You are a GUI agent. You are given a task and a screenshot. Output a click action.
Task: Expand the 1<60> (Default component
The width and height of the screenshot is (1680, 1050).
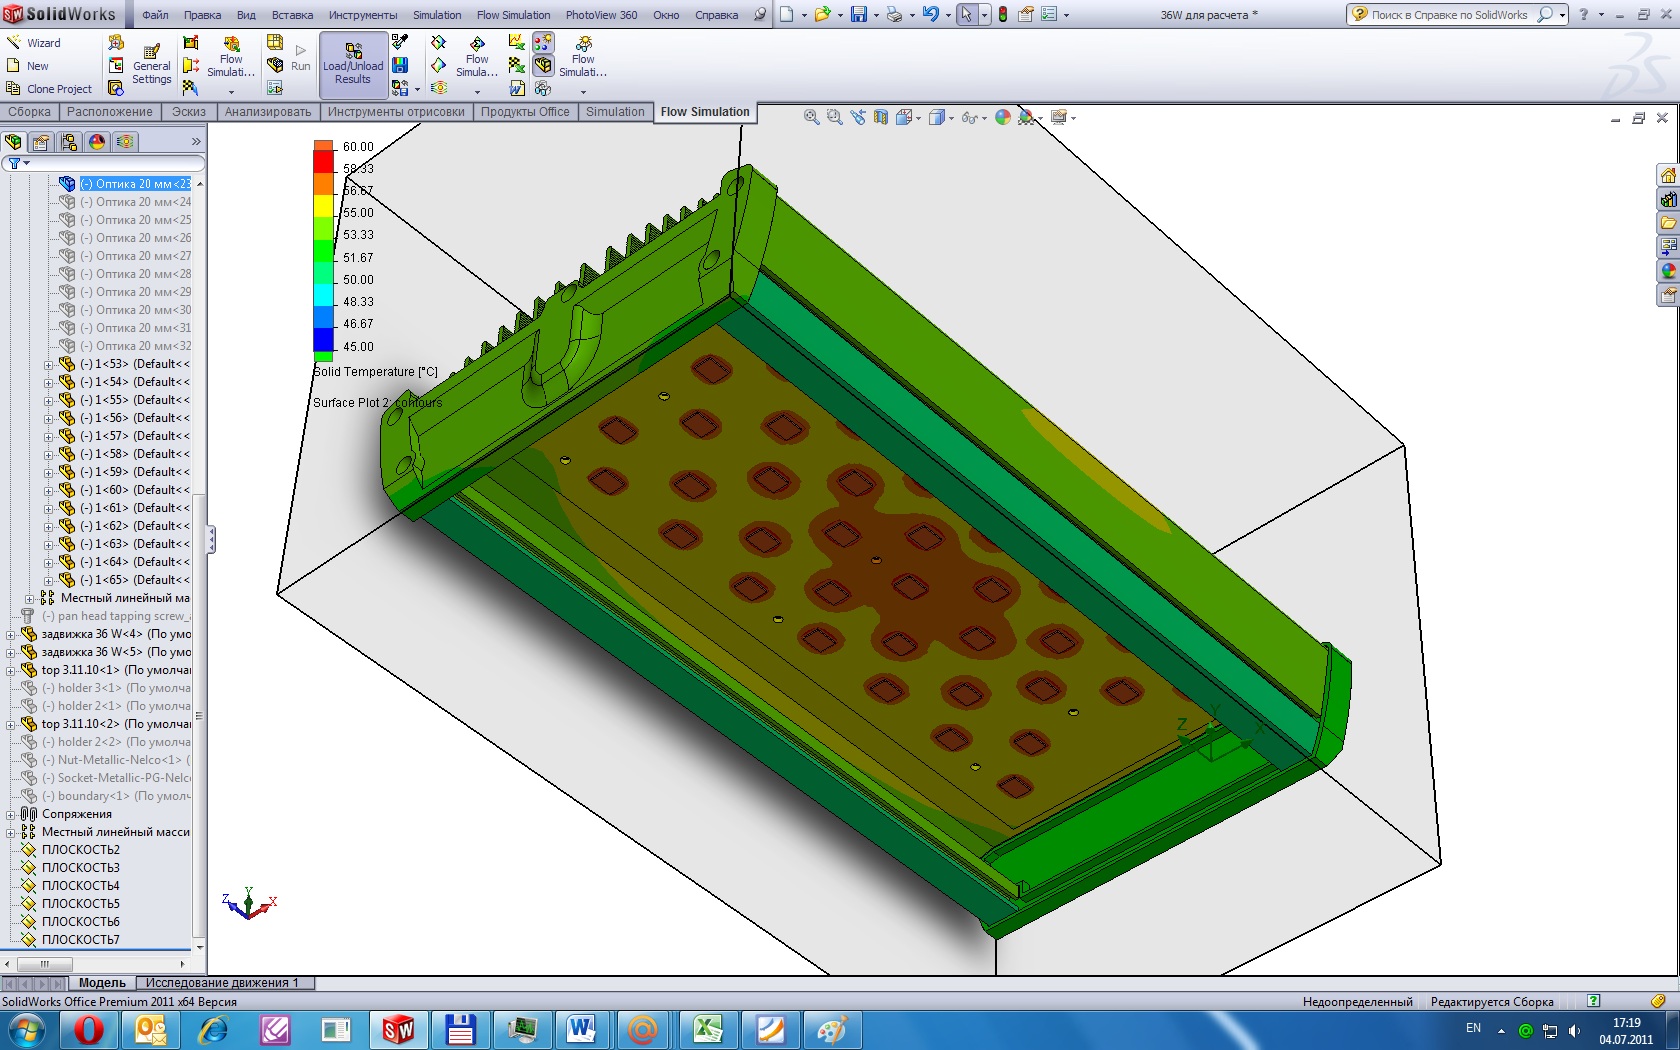48,491
